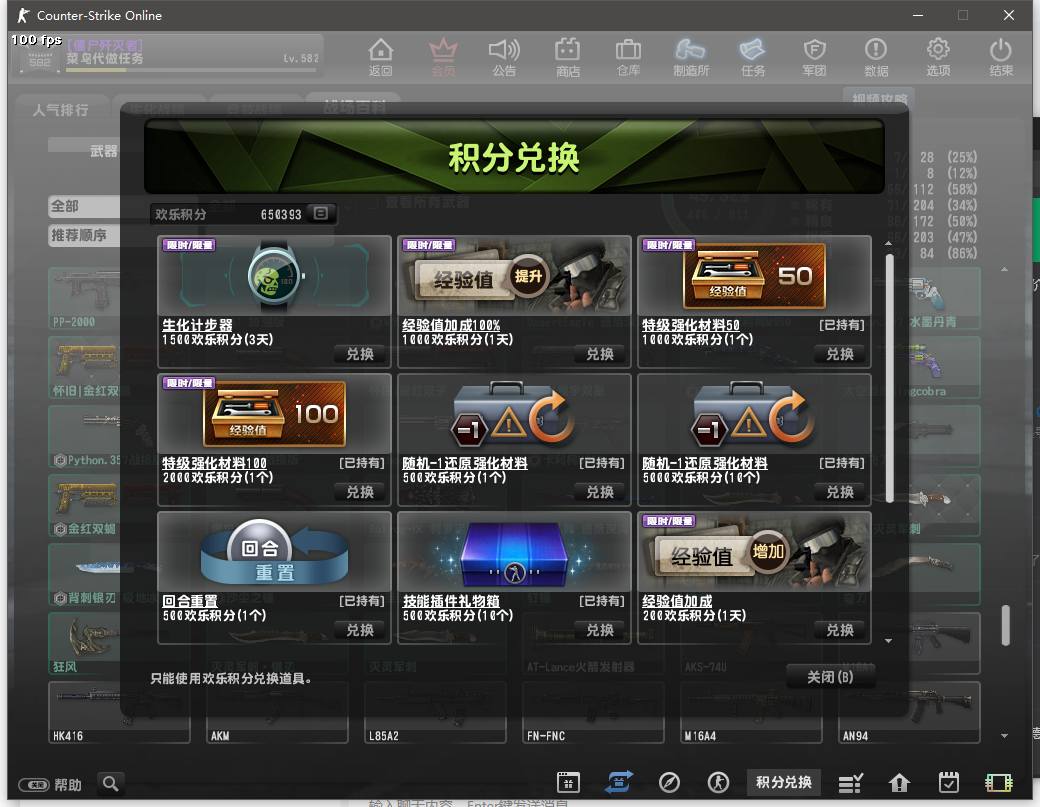Click the 欢乐积分 points detail icon
Viewport: 1040px width, 807px height.
[x=320, y=214]
